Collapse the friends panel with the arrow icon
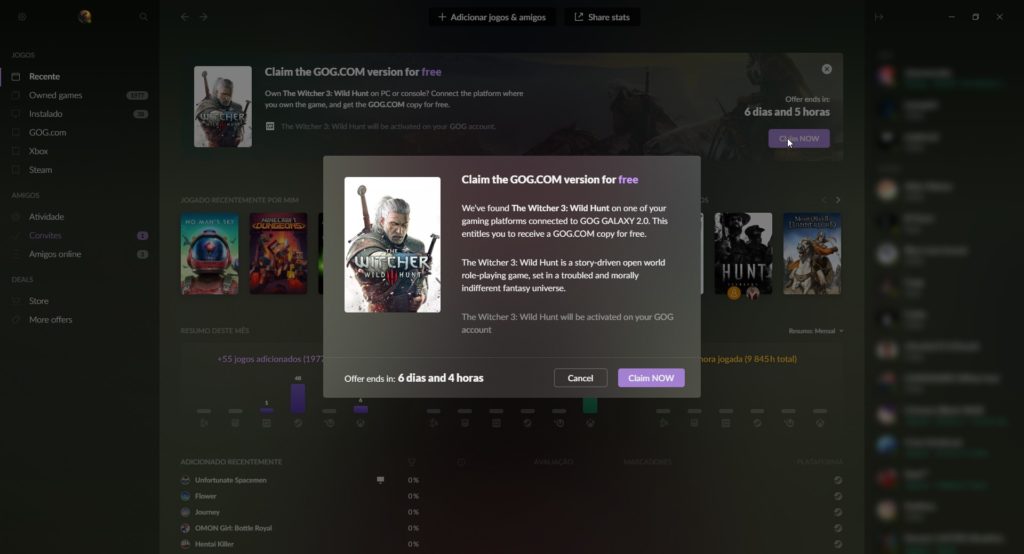Viewport: 1024px width, 554px height. click(x=879, y=17)
